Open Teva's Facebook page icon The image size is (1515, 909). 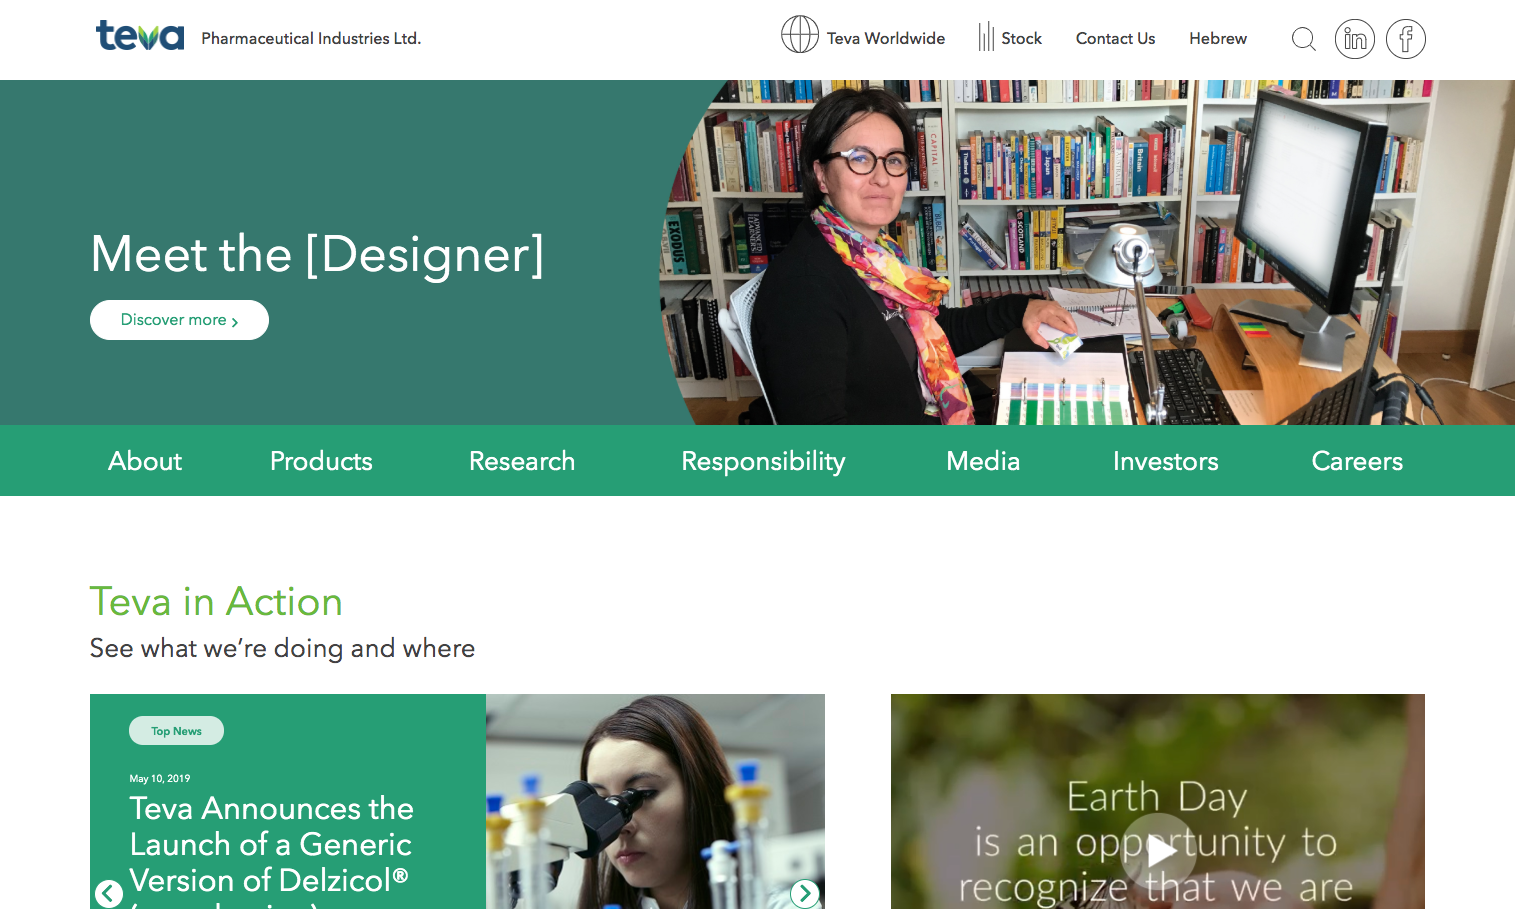[x=1406, y=39]
